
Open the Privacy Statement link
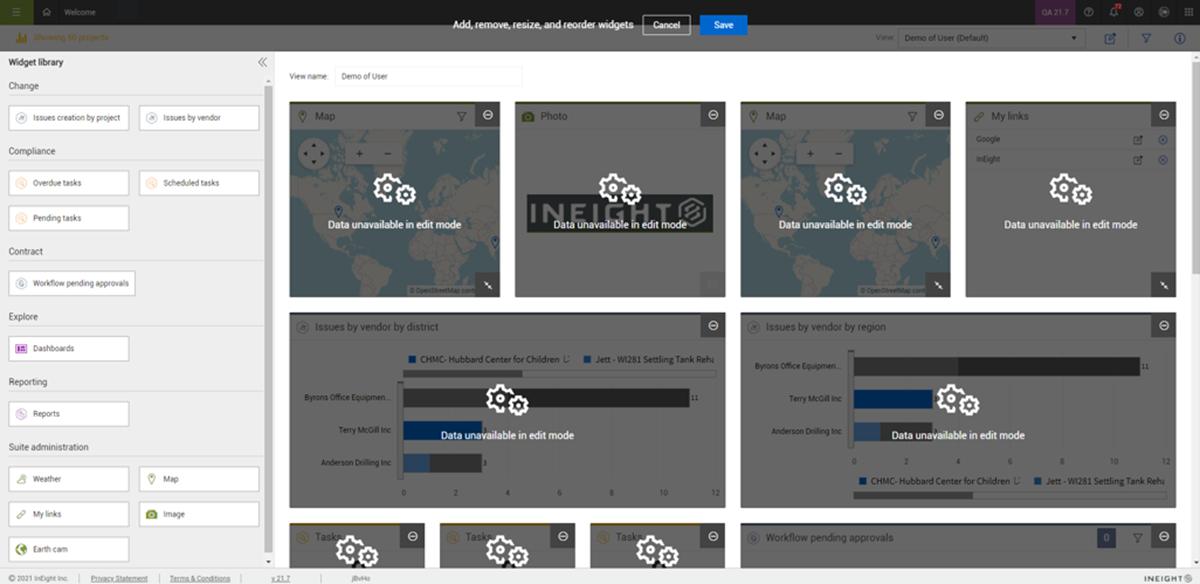(x=119, y=578)
